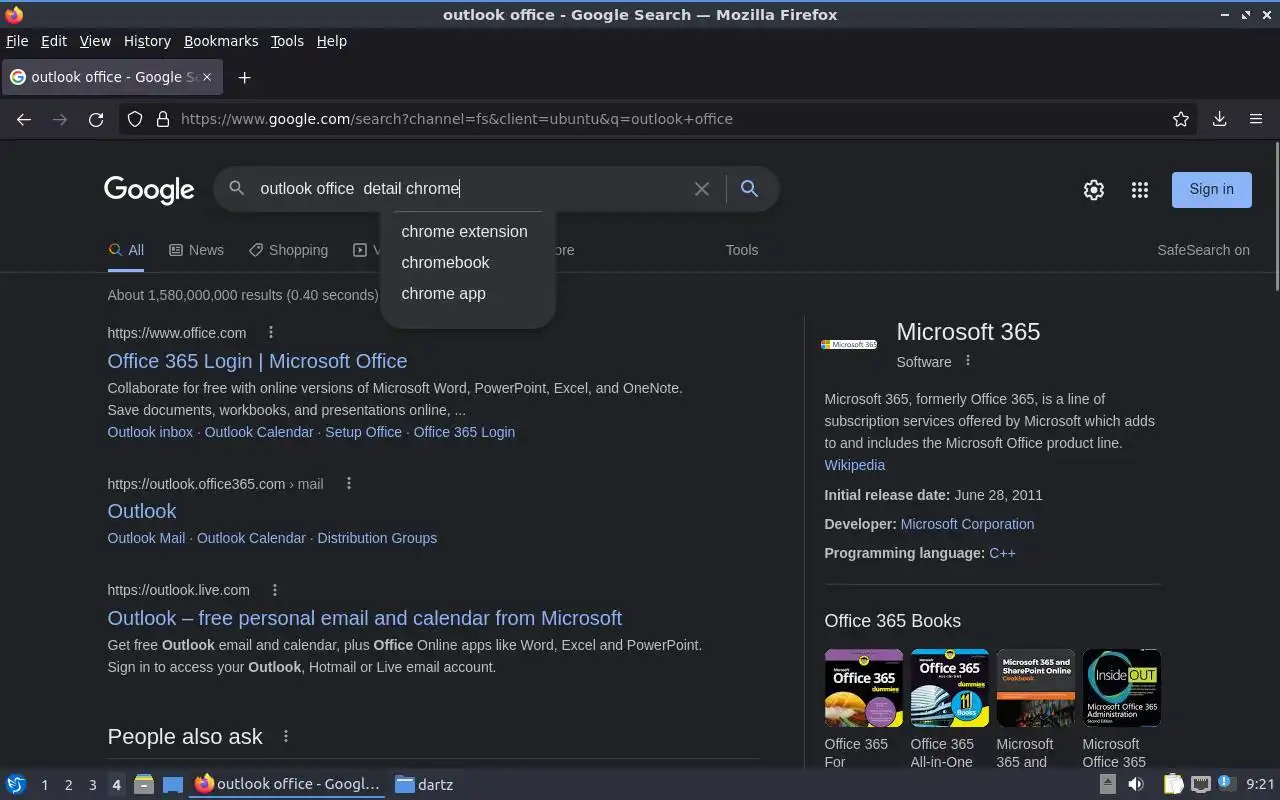View site info via the padlock icon
The image size is (1280, 800).
point(163,119)
